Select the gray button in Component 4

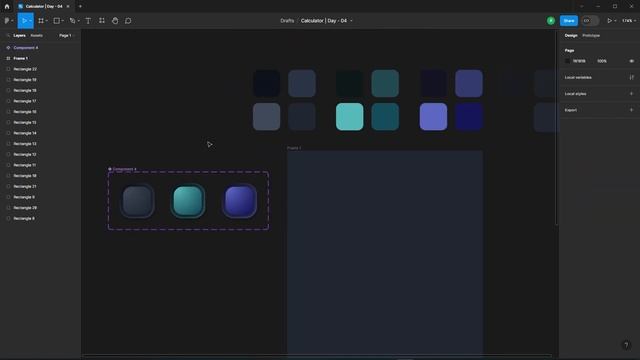coord(138,201)
